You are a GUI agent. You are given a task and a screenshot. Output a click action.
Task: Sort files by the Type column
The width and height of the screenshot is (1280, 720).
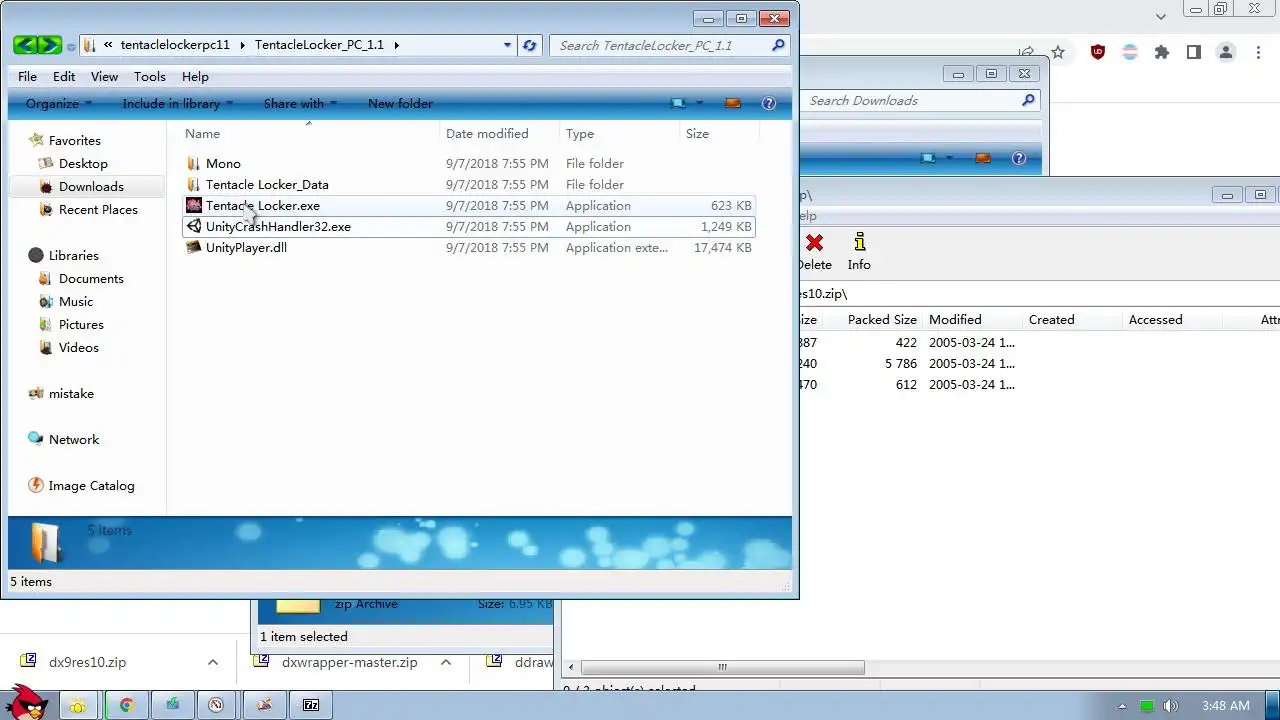(580, 133)
